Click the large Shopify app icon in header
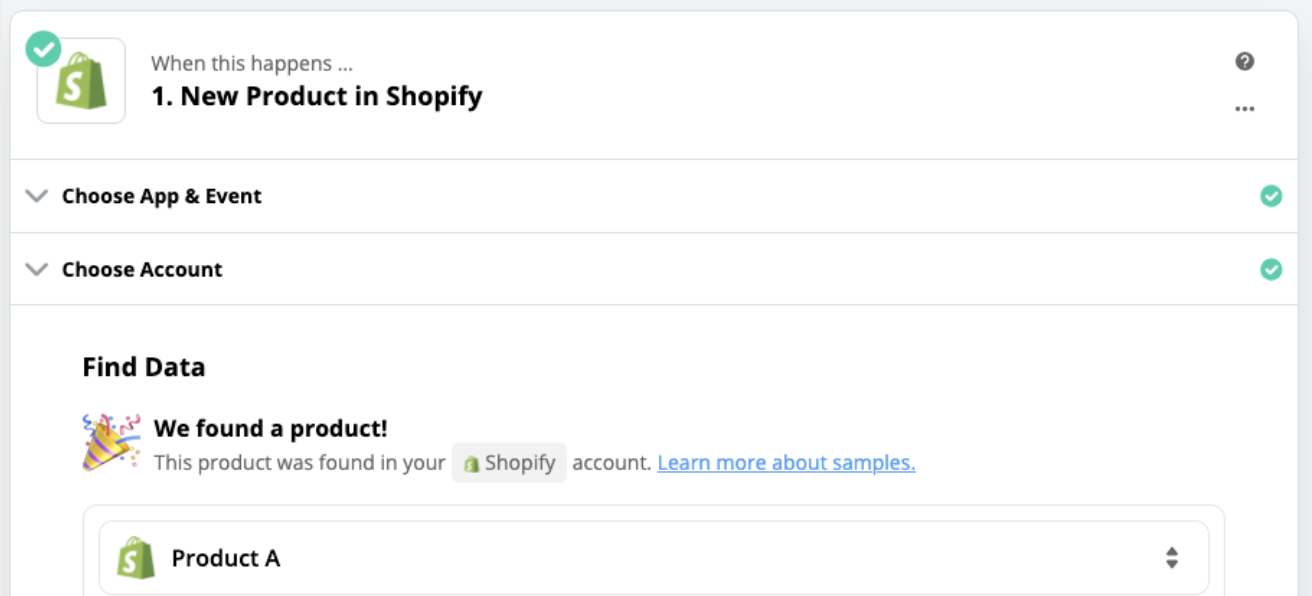The width and height of the screenshot is (1312, 596). 82,83
